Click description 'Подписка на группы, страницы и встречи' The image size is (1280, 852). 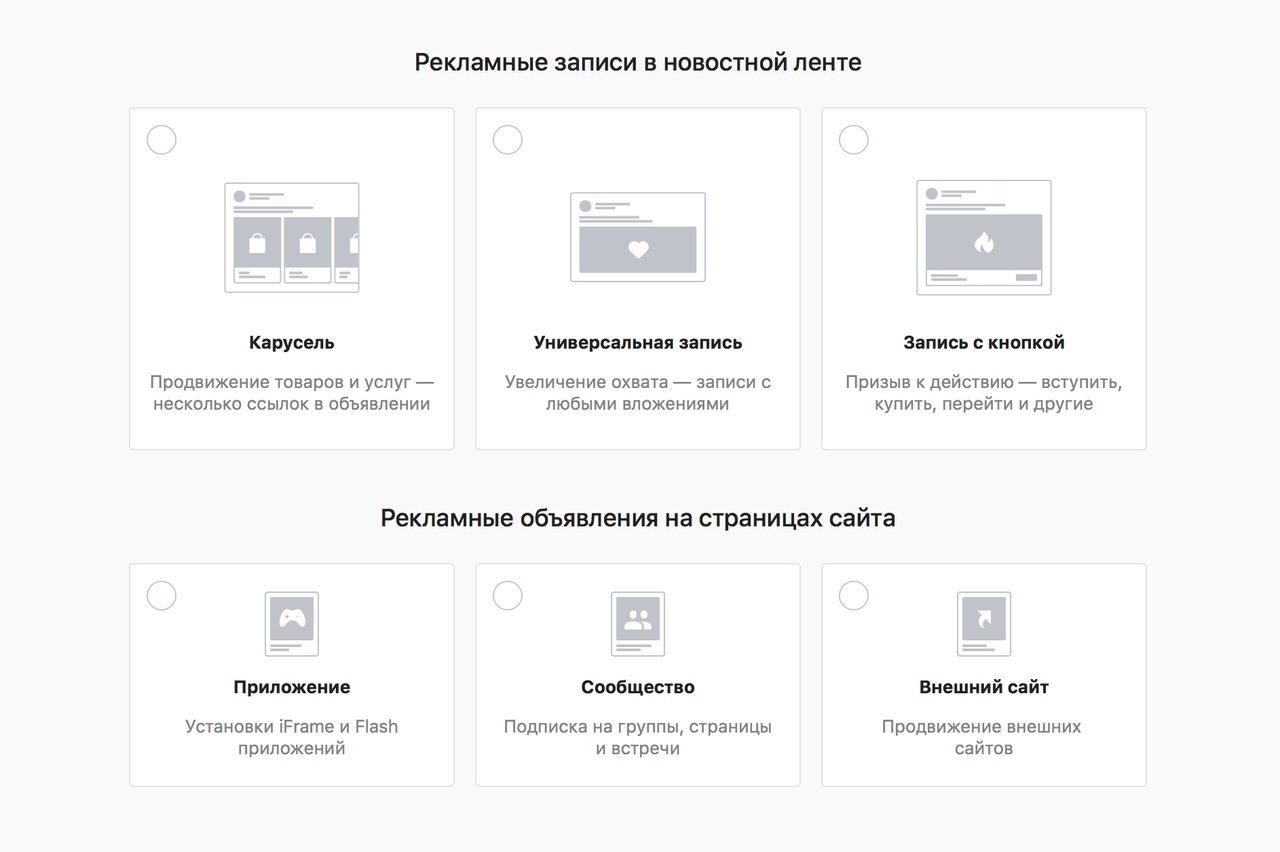pos(638,738)
